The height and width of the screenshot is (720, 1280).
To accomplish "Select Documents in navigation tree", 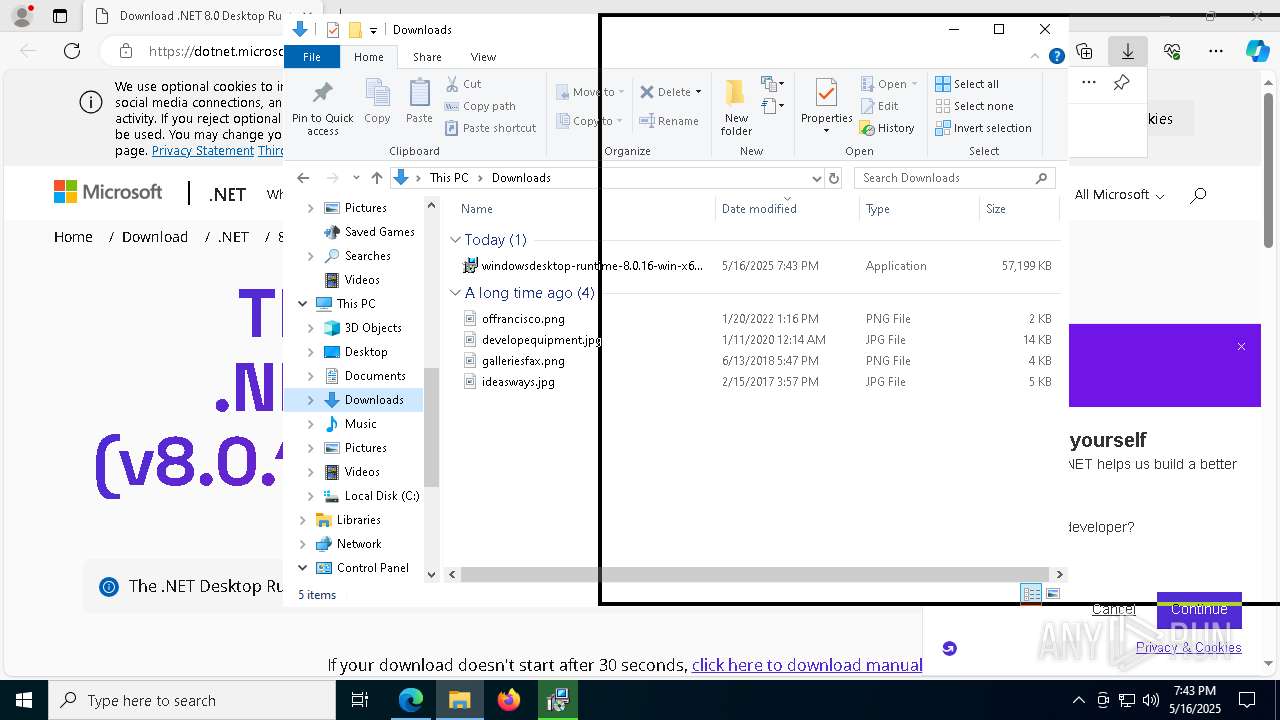I will pos(375,376).
